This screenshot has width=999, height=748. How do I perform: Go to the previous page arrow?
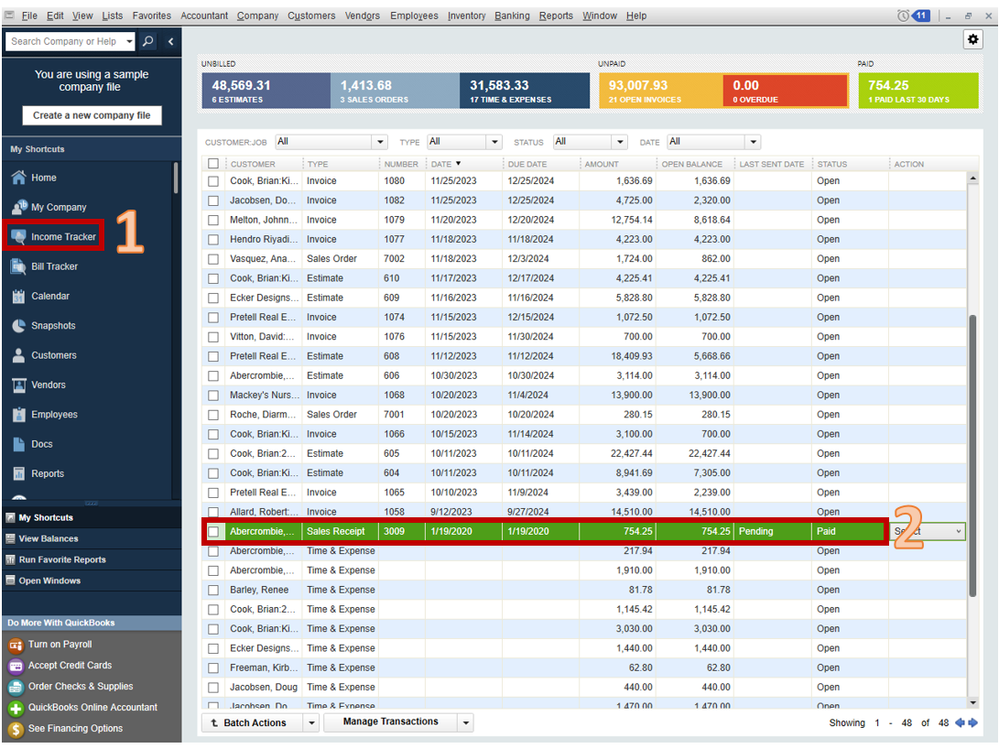959,723
